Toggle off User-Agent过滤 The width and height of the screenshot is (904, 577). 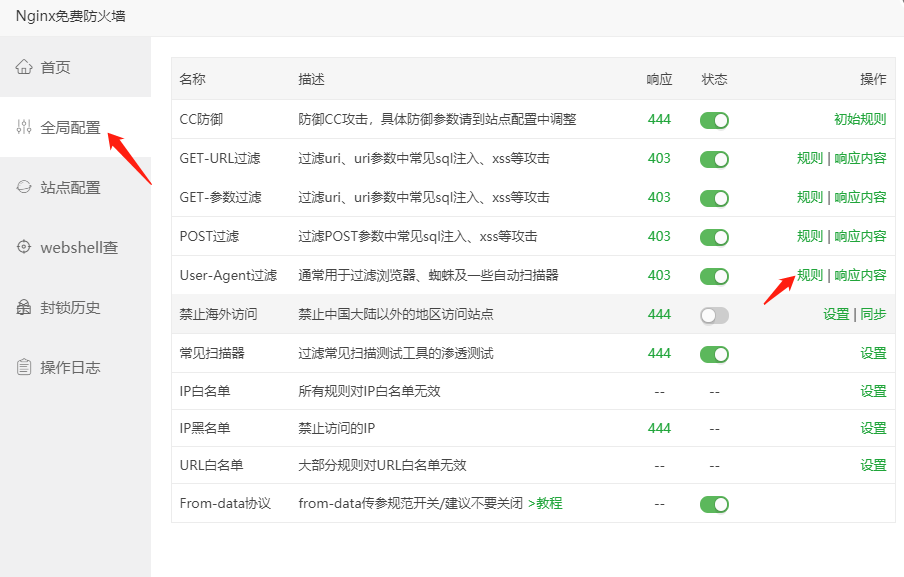pyautogui.click(x=713, y=275)
